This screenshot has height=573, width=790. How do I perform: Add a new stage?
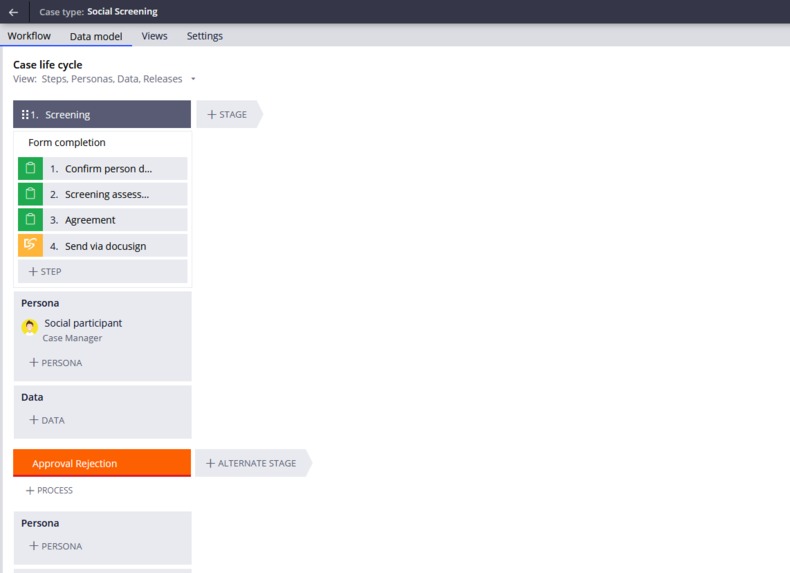coord(227,114)
